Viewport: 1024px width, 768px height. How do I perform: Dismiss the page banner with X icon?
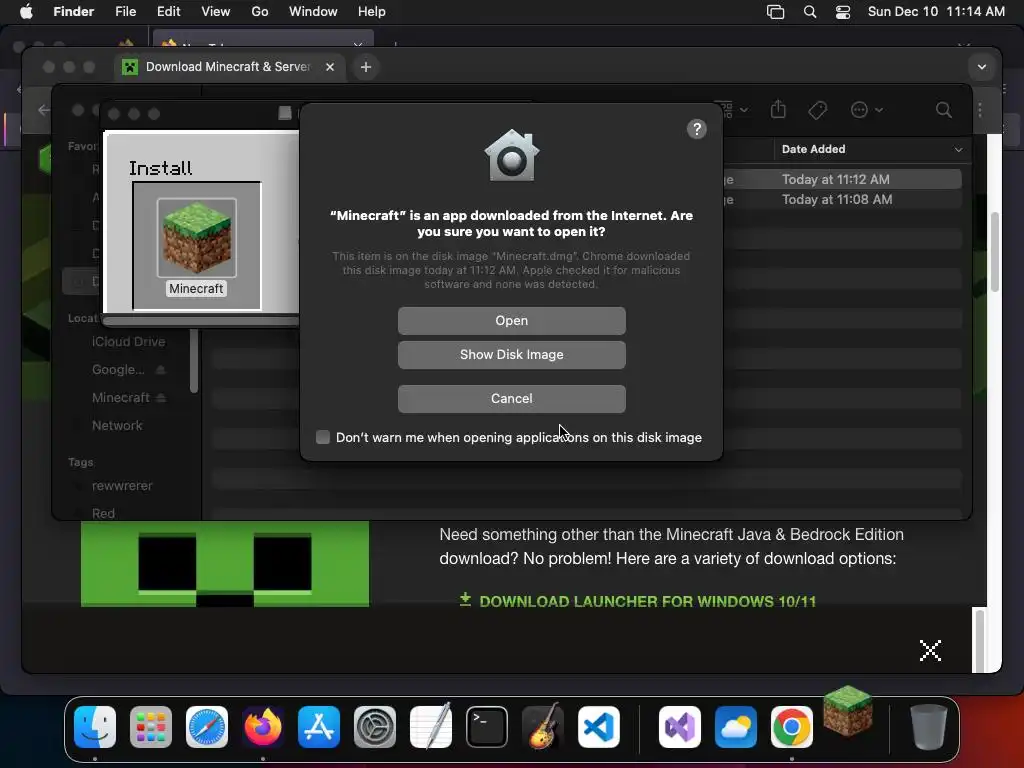click(930, 650)
